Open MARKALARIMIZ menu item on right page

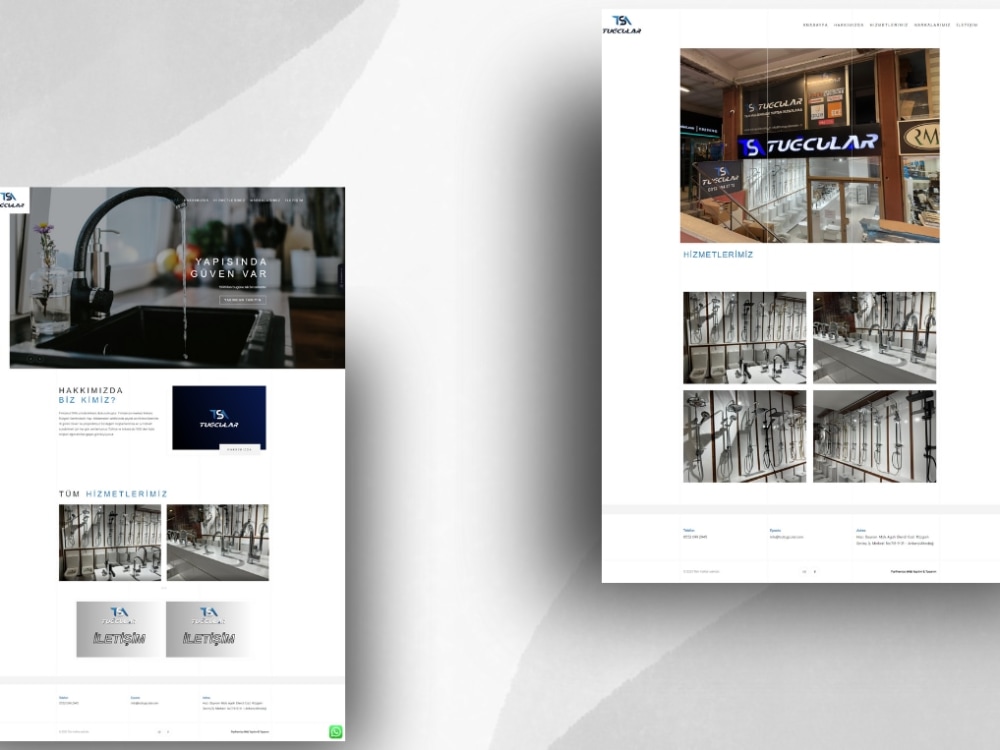[x=932, y=25]
